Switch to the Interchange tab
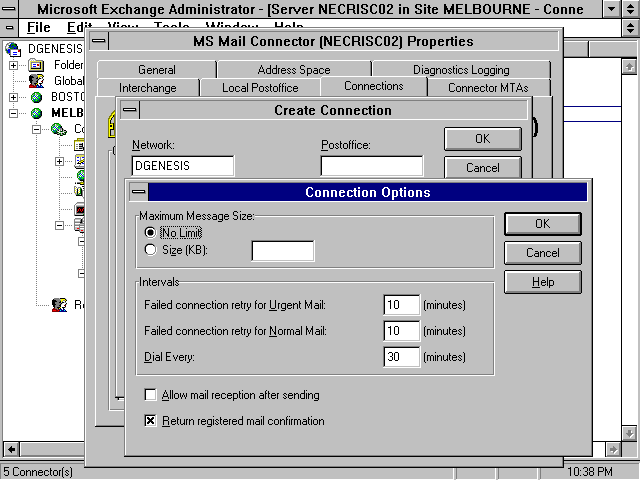 tap(148, 88)
